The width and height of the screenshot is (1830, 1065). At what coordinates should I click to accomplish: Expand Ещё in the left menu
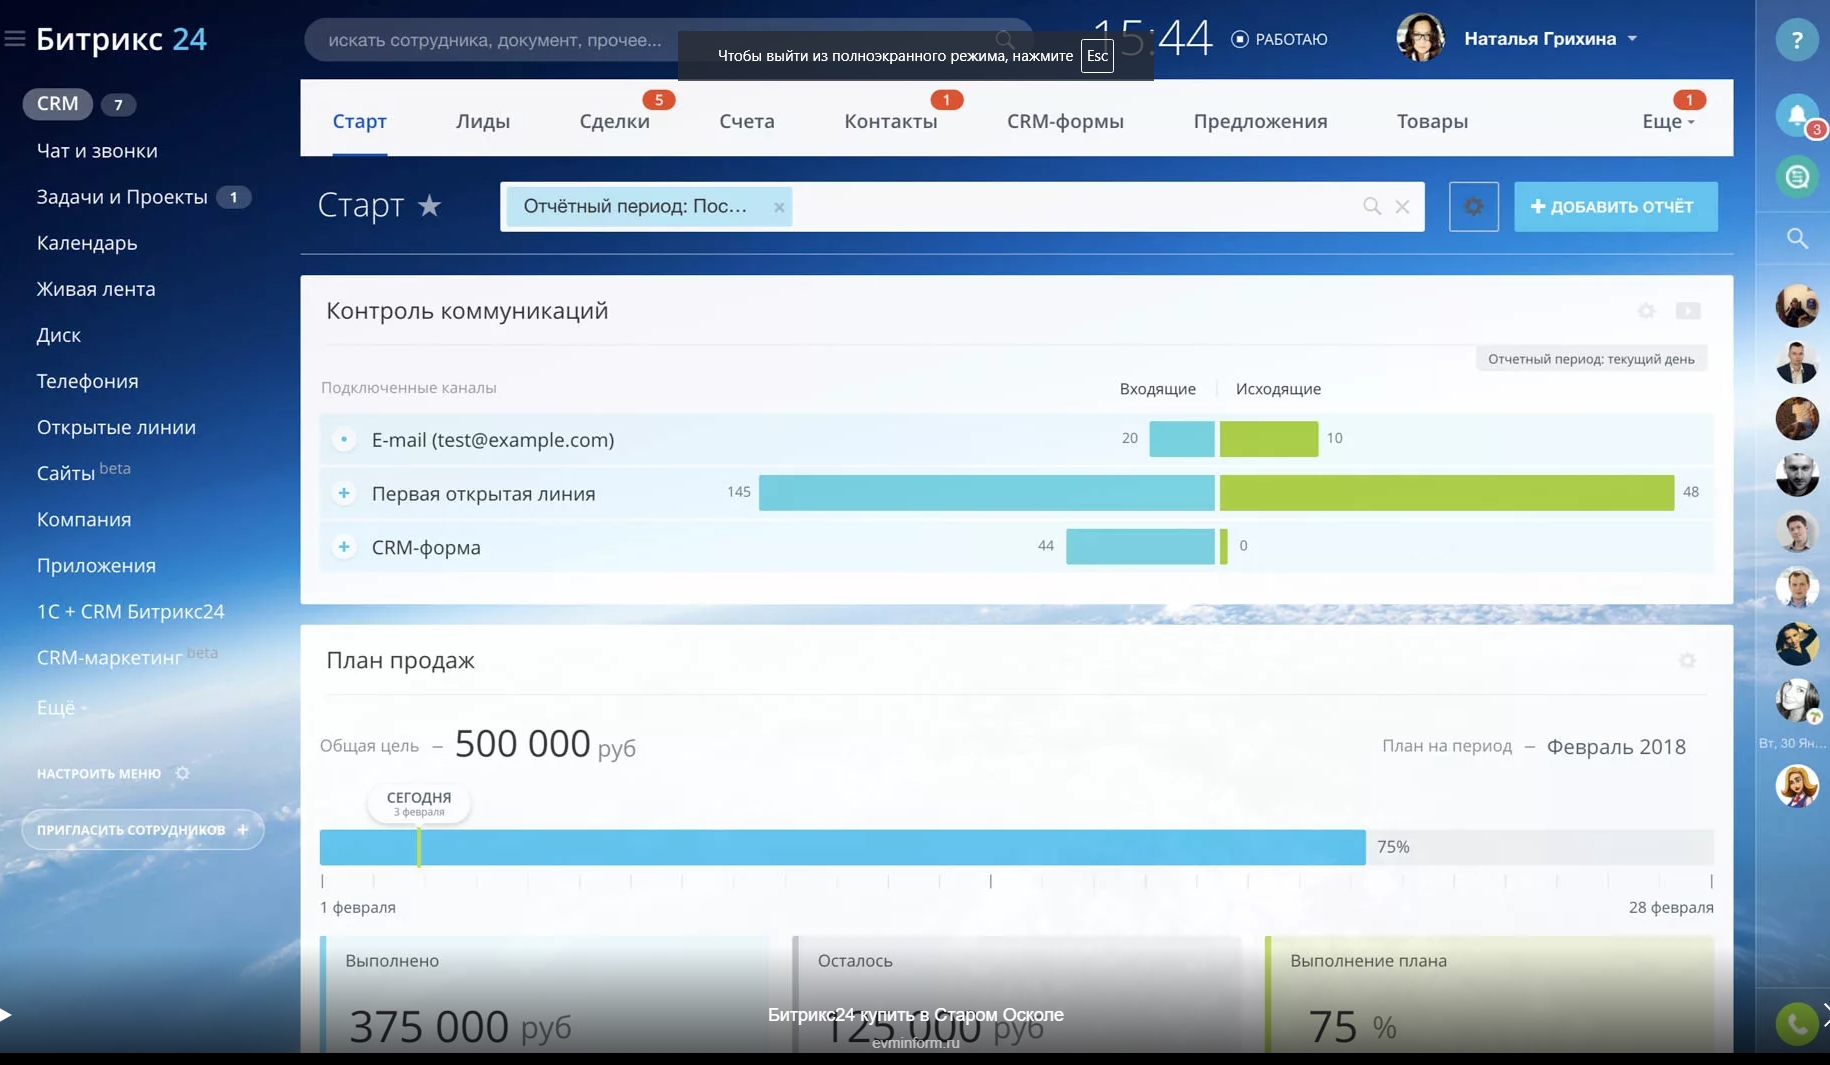click(61, 707)
